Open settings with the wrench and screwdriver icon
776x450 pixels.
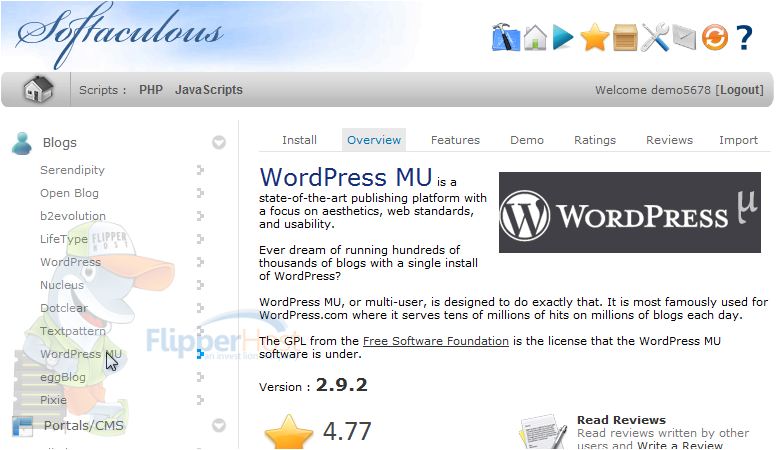(x=655, y=37)
